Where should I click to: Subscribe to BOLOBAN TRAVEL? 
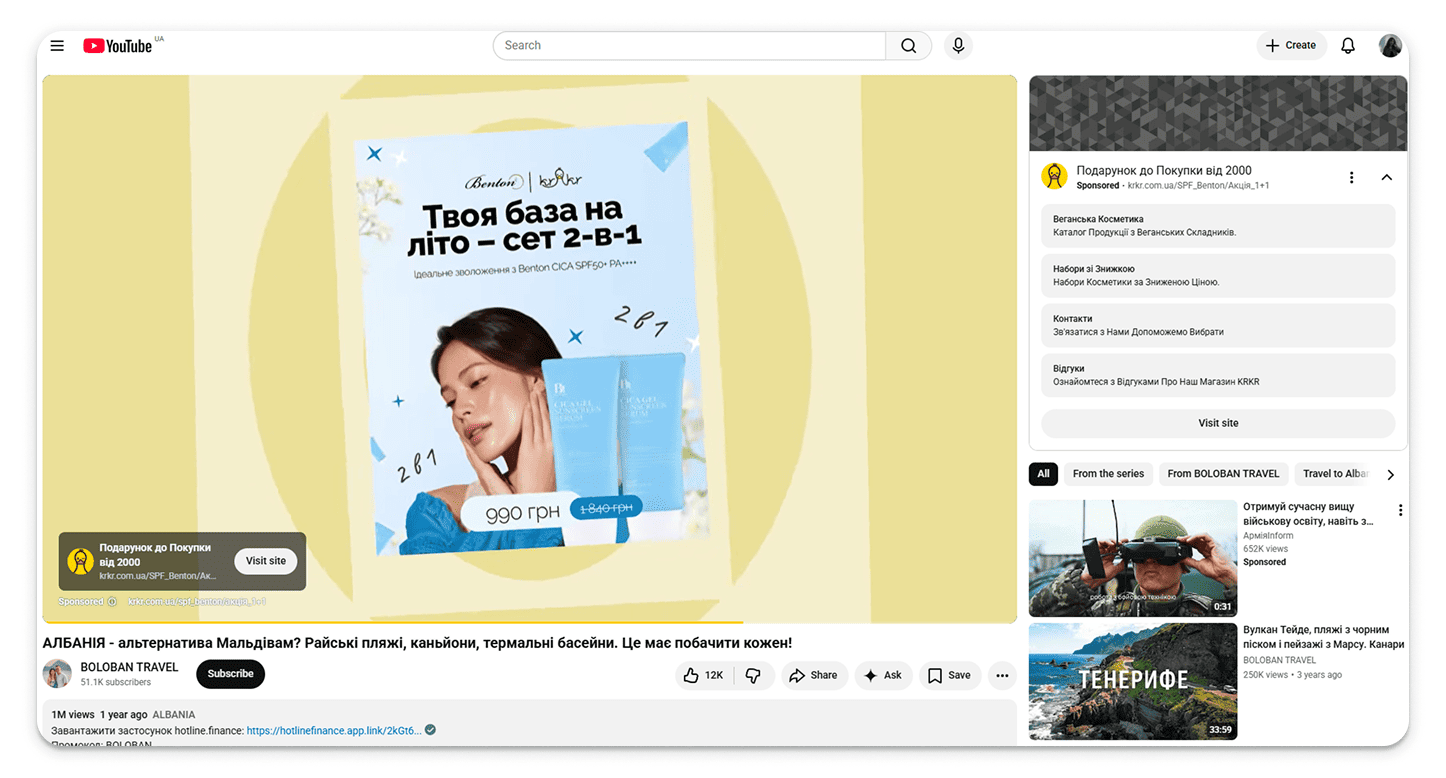point(230,674)
